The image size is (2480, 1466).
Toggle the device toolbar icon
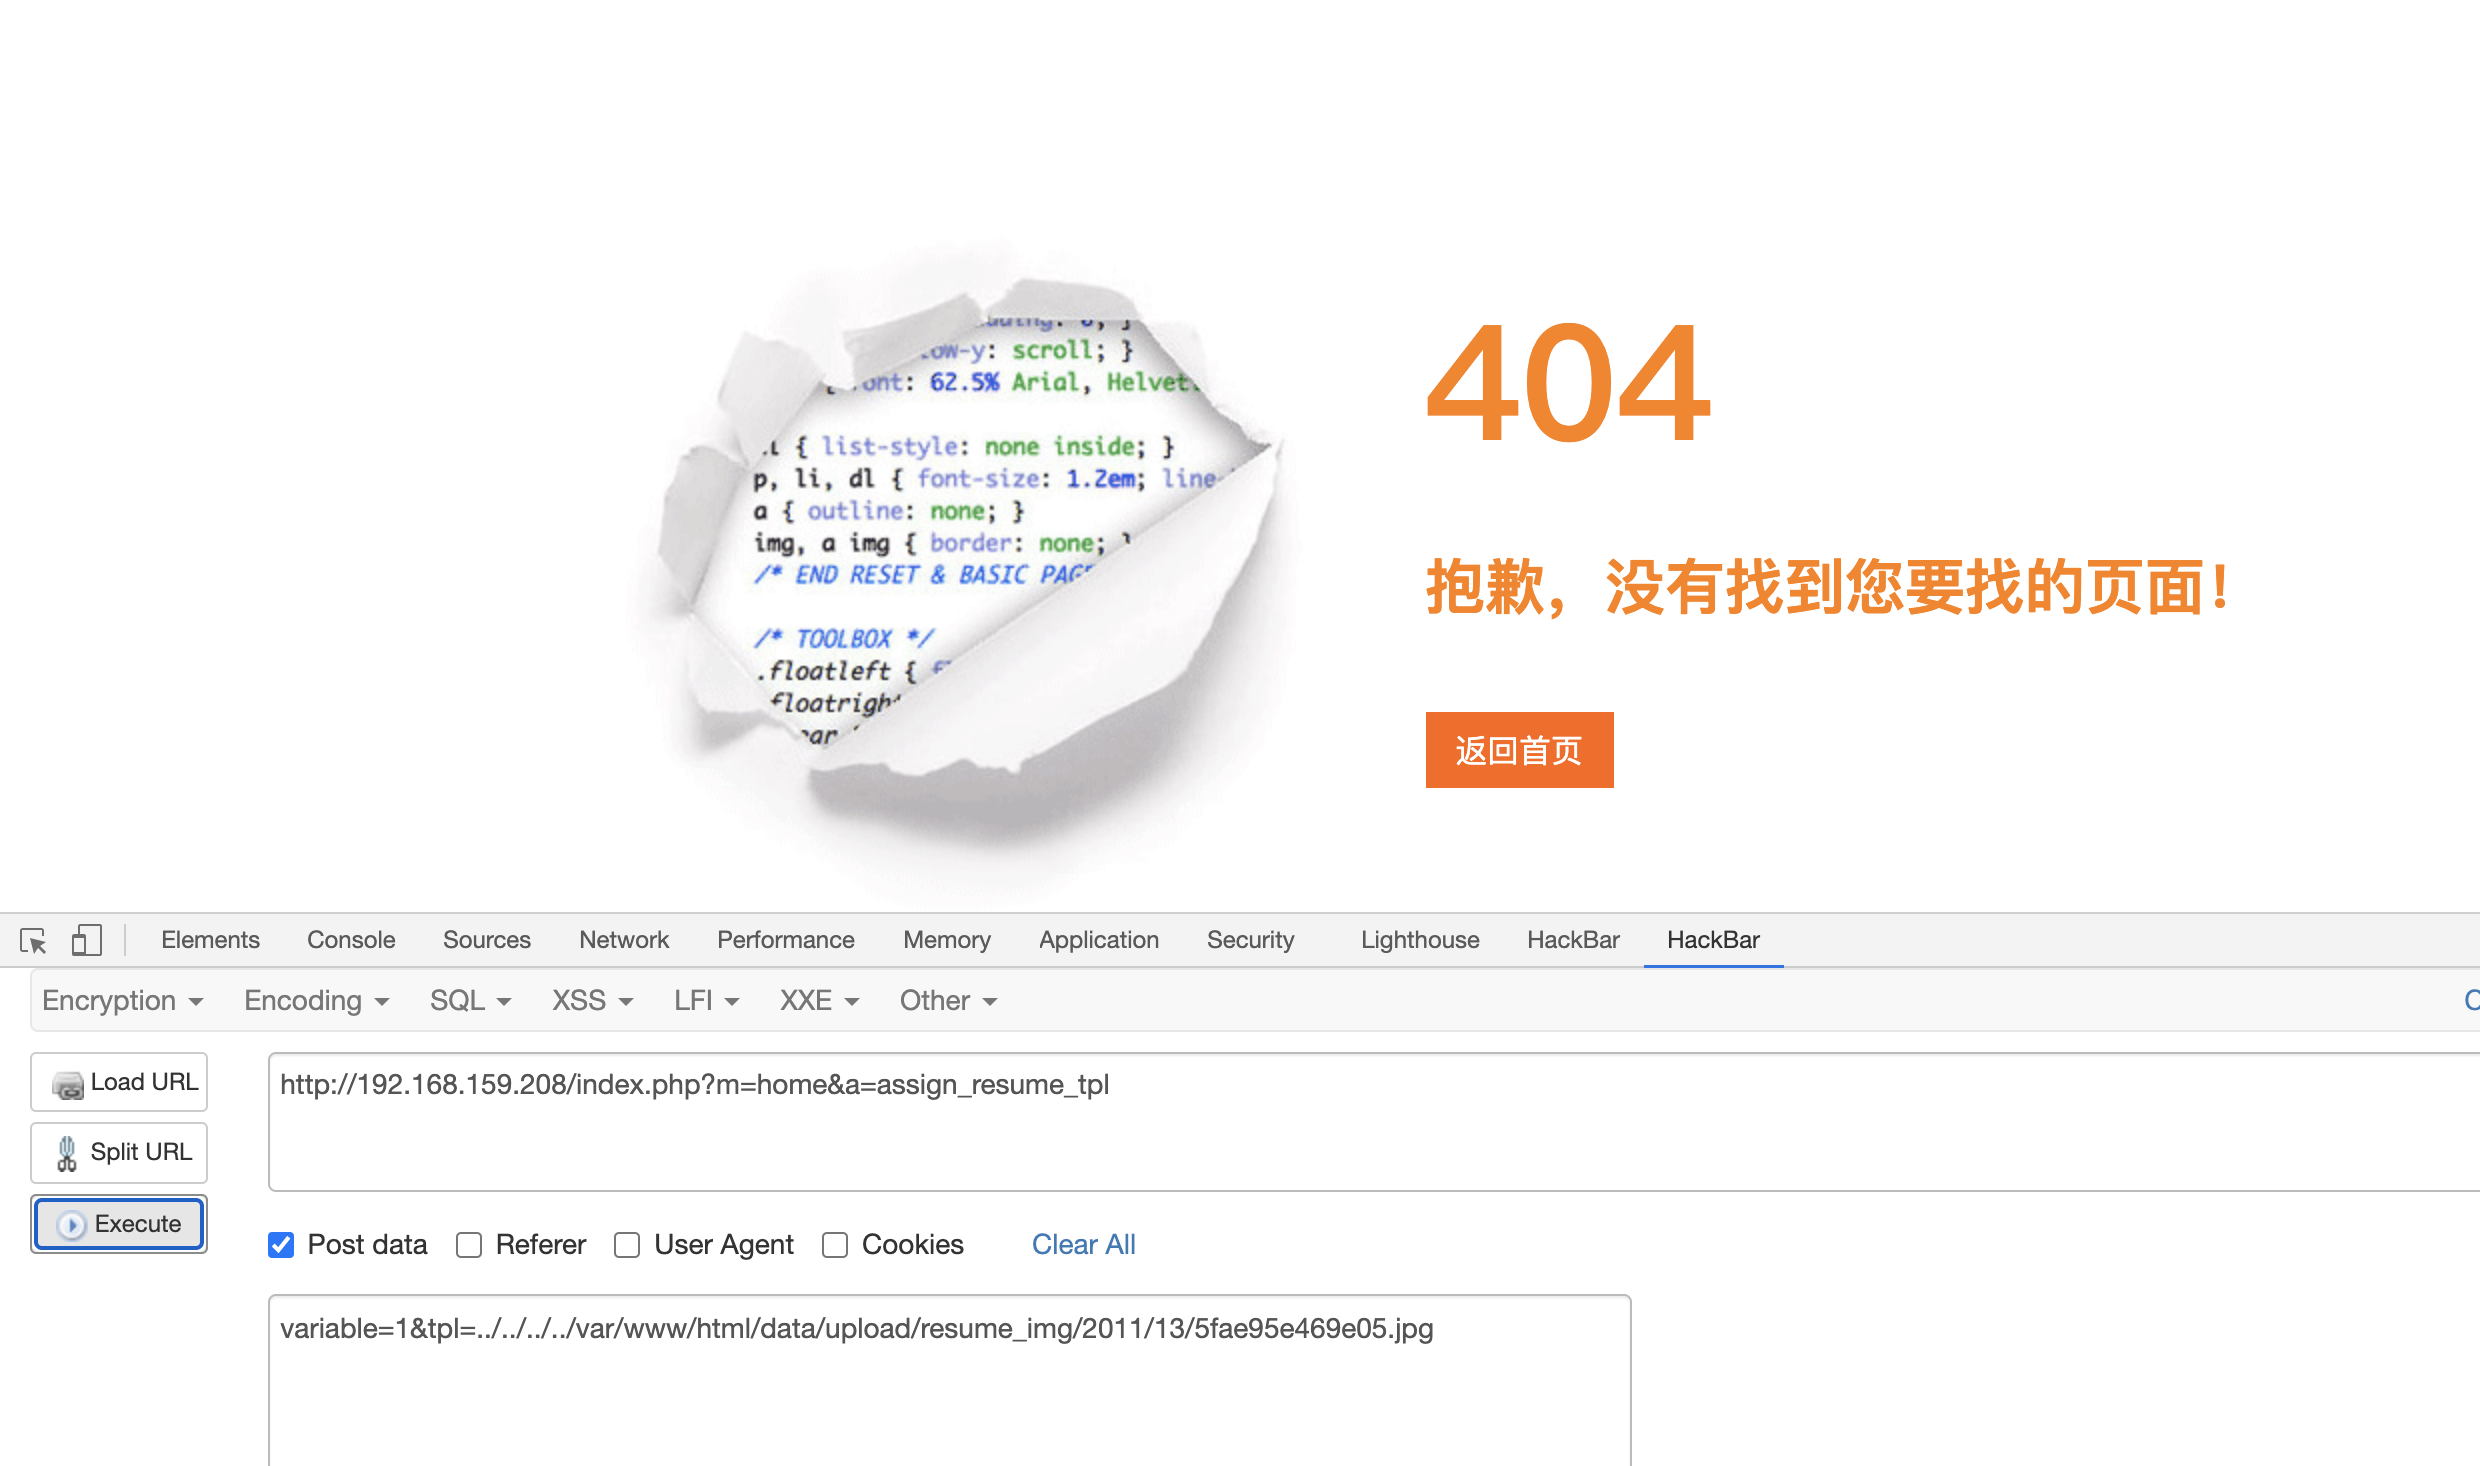(87, 940)
